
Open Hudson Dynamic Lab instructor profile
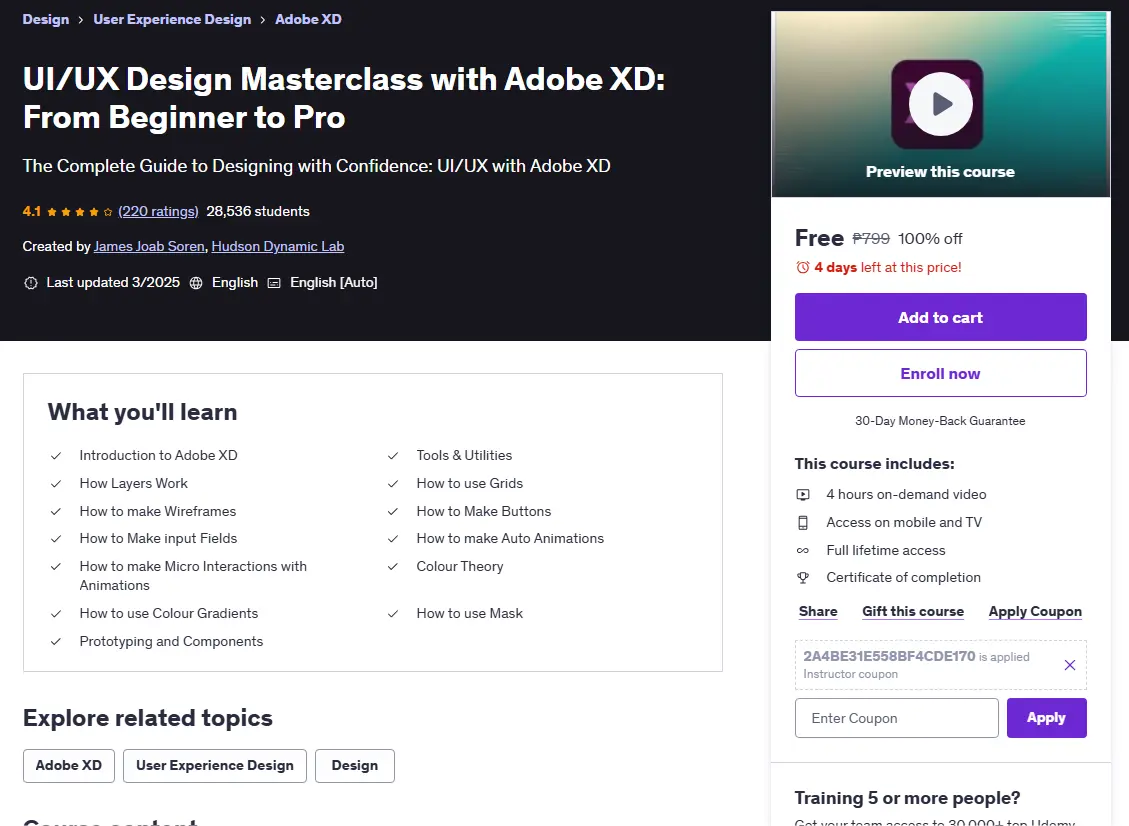[278, 246]
